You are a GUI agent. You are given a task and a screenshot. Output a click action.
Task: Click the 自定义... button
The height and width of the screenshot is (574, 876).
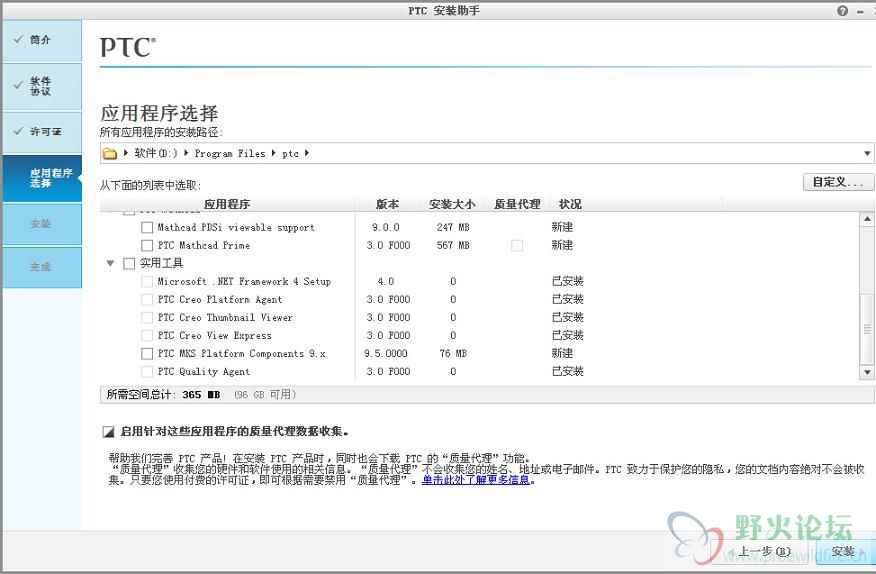click(x=837, y=182)
